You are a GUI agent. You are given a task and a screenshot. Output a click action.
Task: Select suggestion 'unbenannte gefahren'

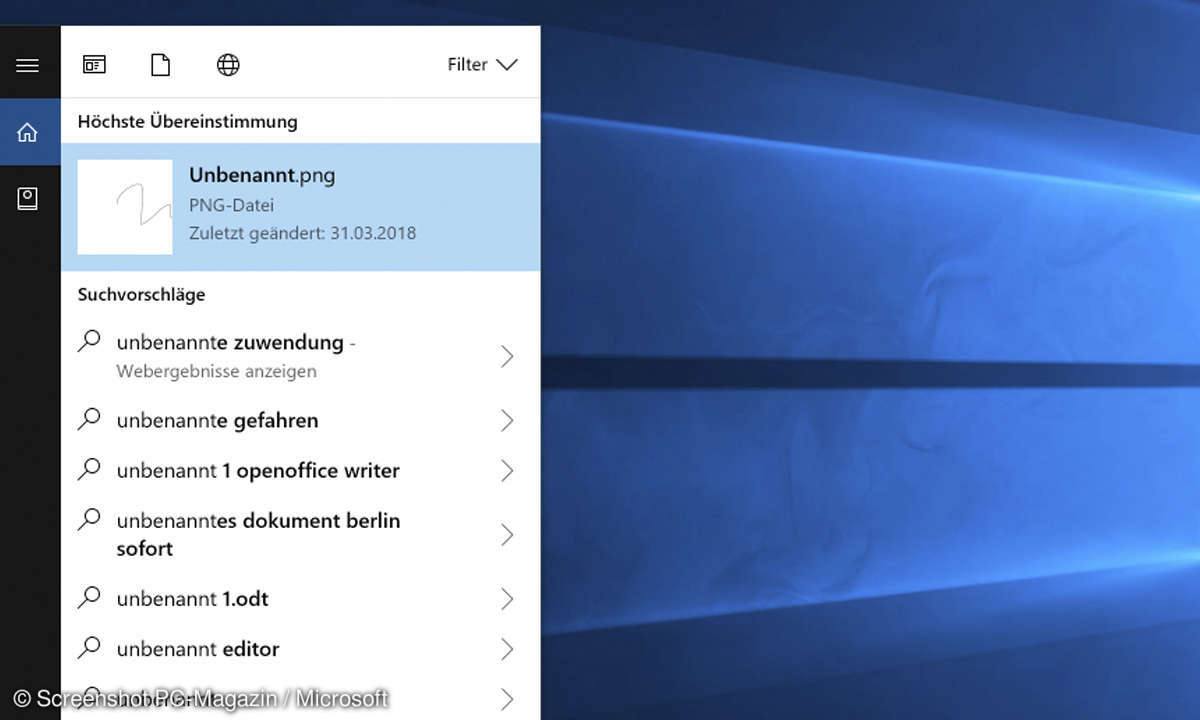(x=300, y=421)
